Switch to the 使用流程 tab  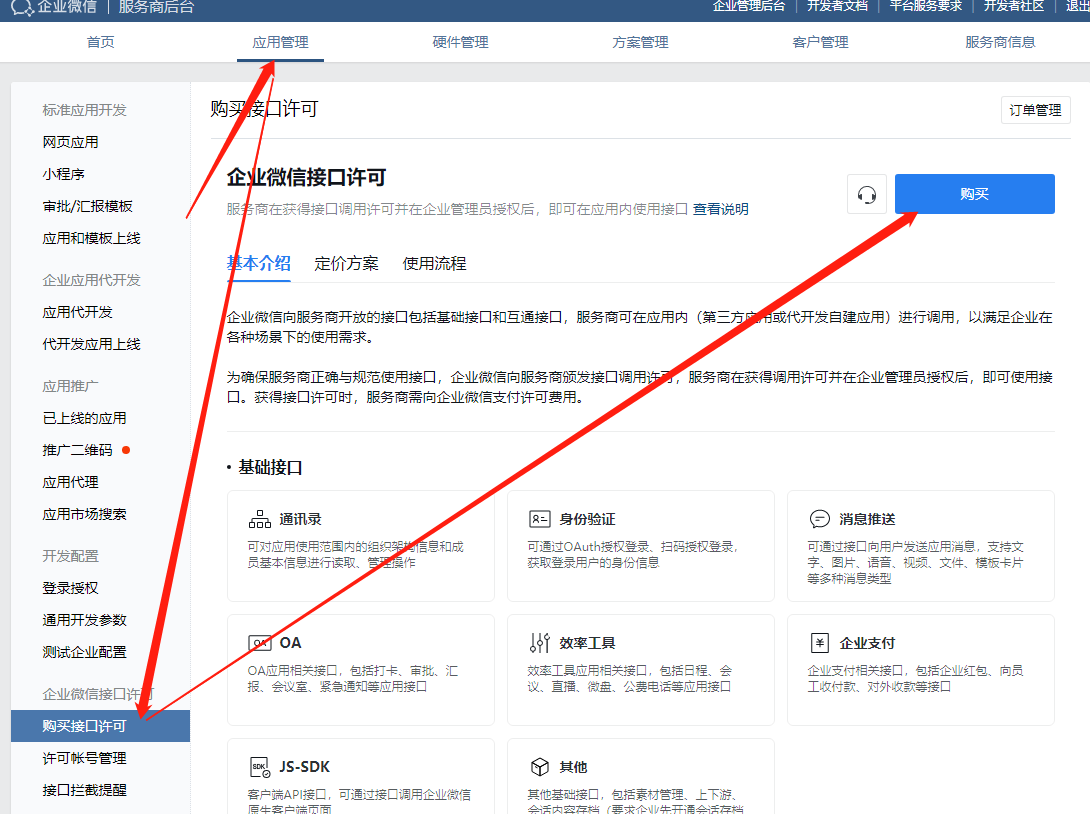coord(434,264)
